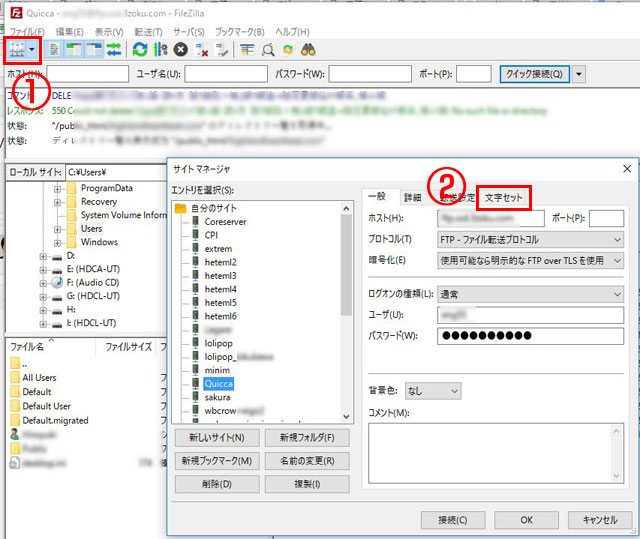Open the ファイル(F) menu

coord(27,31)
